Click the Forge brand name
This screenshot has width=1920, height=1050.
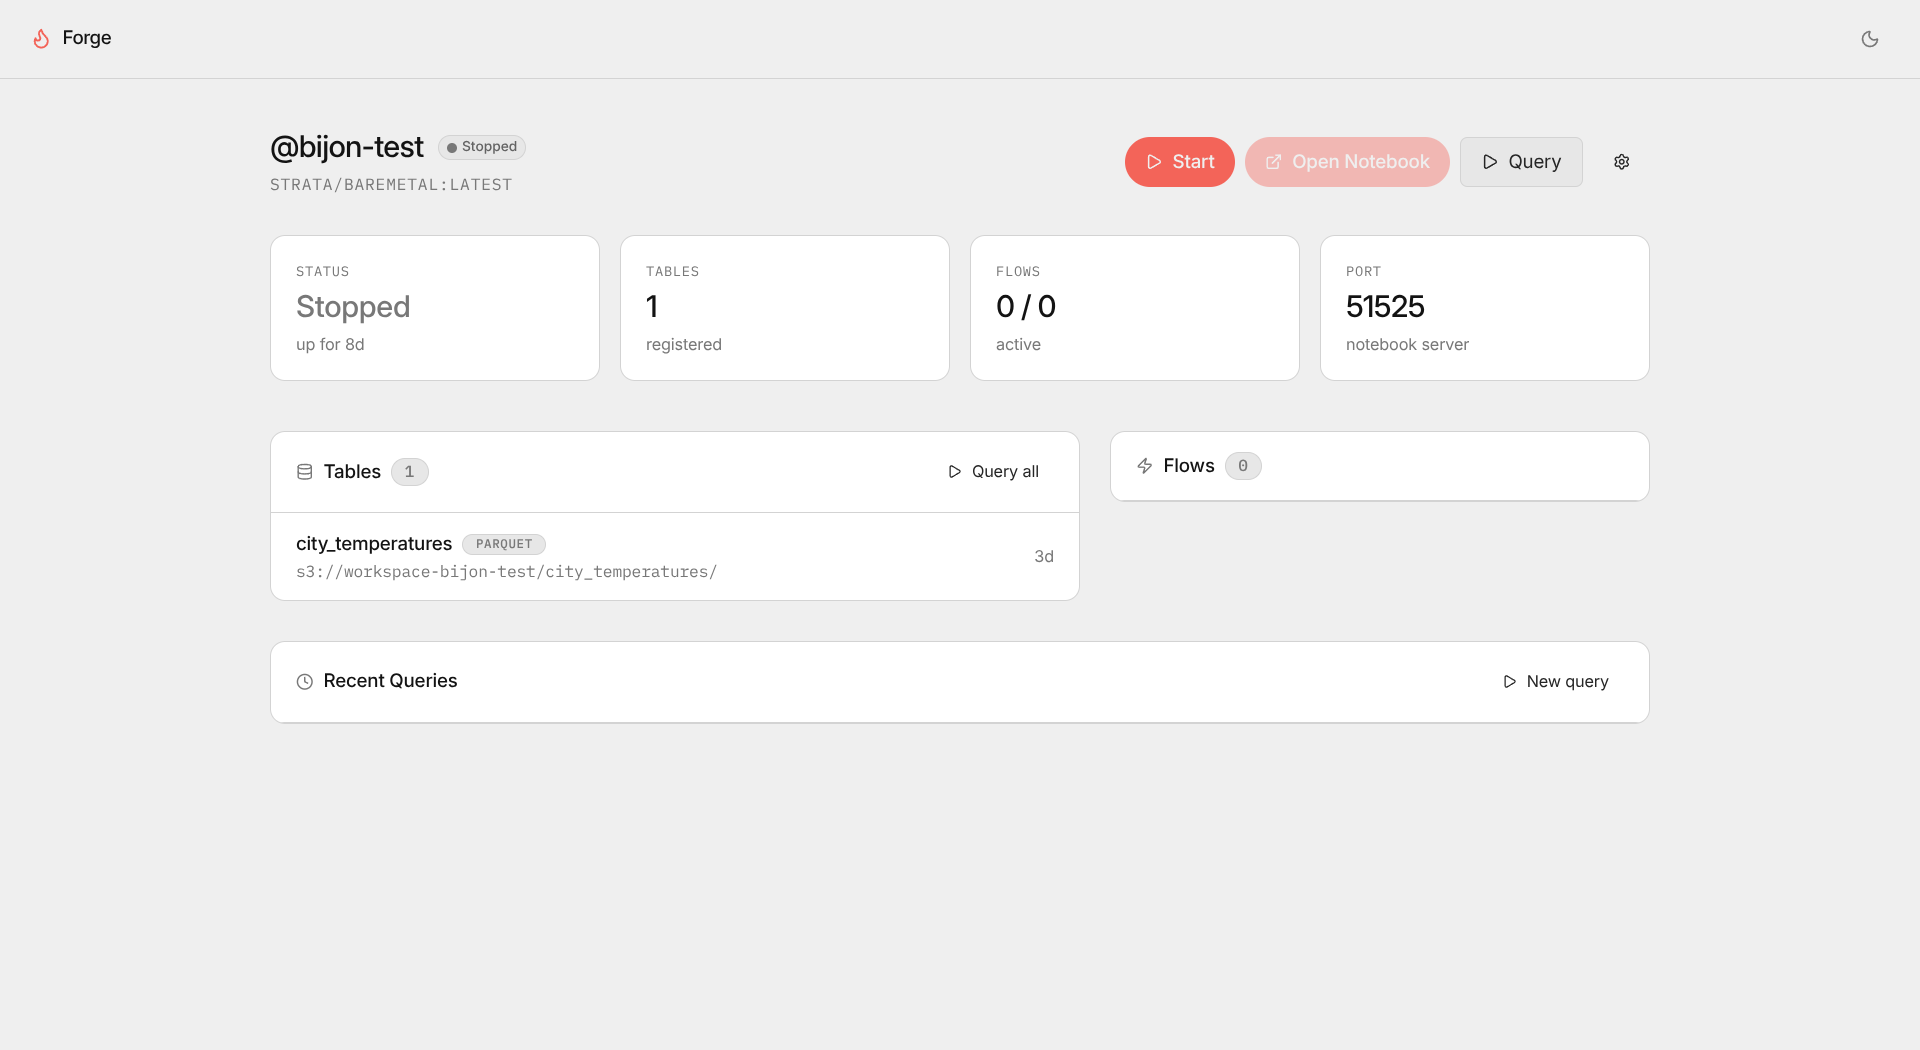coord(87,38)
